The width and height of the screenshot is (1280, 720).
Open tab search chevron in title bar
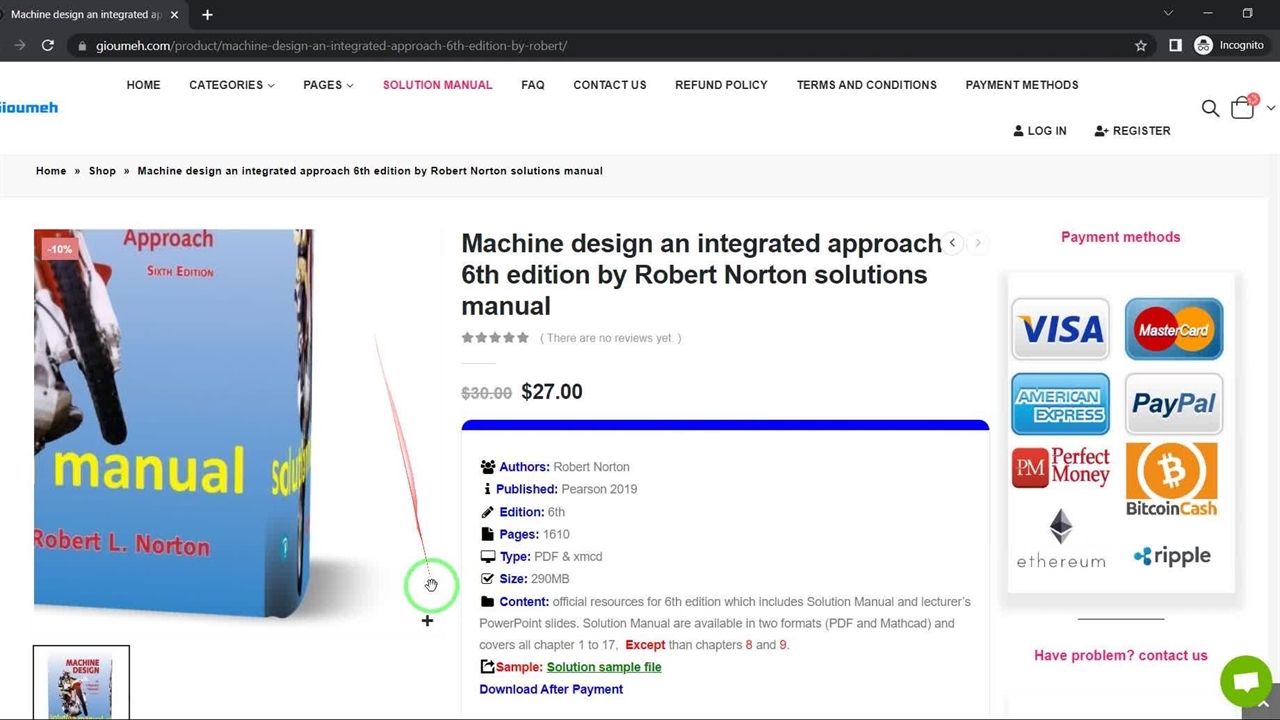pyautogui.click(x=1167, y=13)
